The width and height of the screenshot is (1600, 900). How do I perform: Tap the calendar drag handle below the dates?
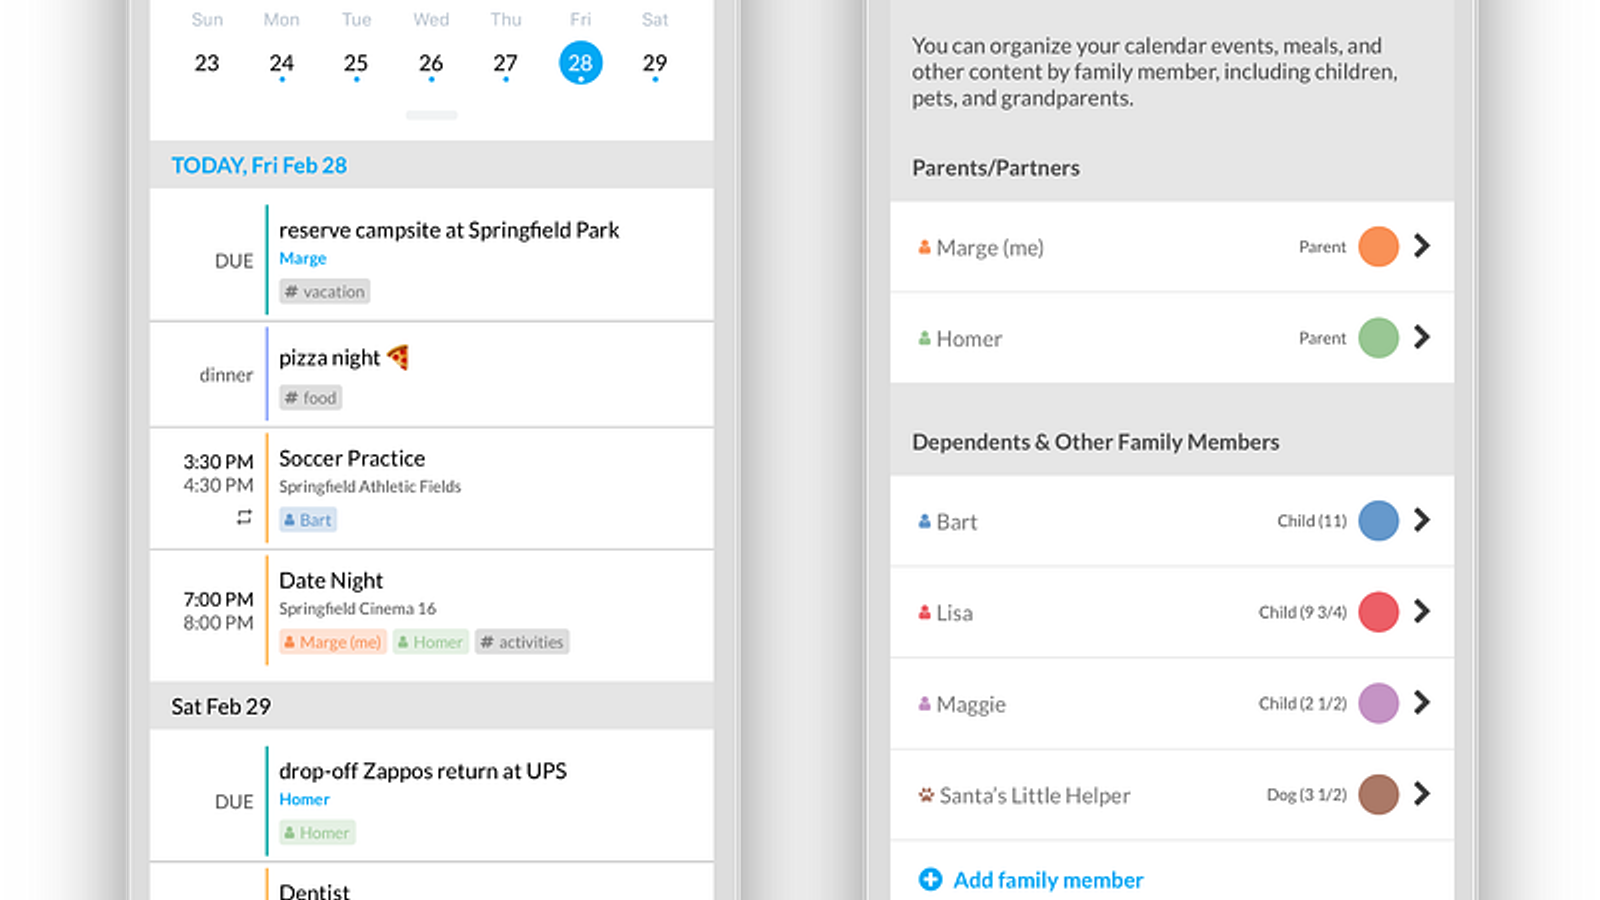tap(431, 115)
